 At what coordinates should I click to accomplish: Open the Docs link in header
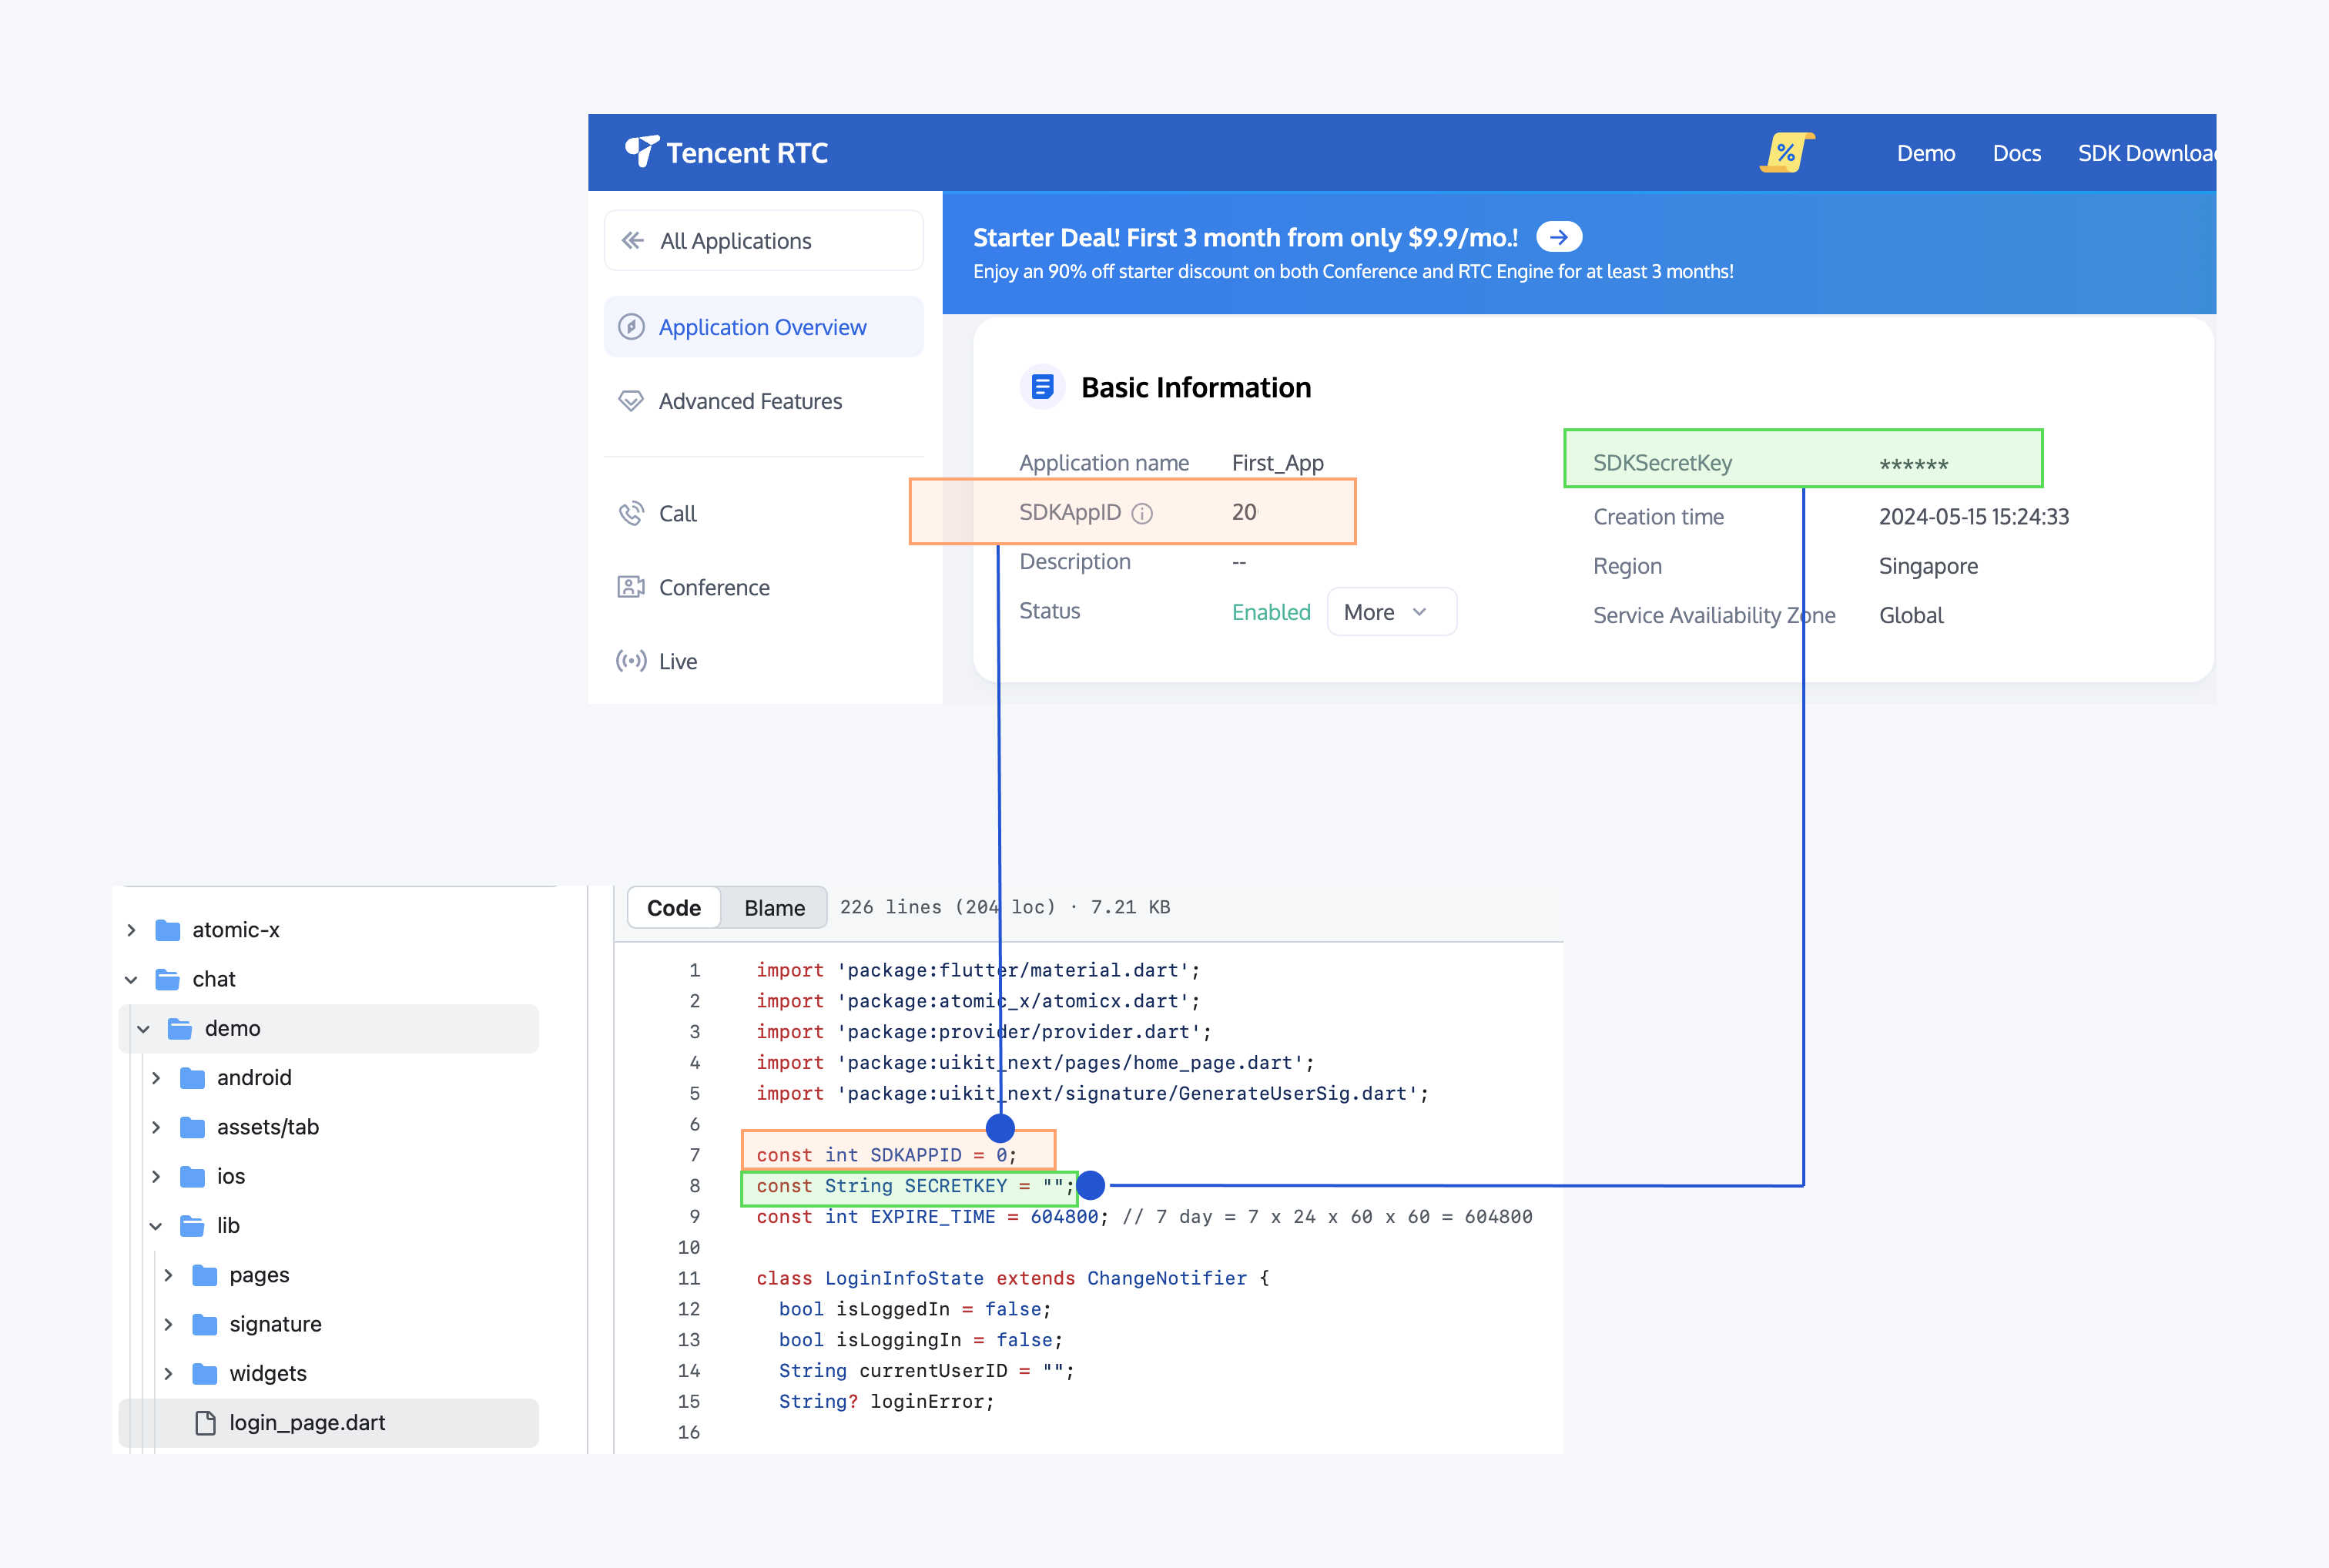pyautogui.click(x=2016, y=153)
